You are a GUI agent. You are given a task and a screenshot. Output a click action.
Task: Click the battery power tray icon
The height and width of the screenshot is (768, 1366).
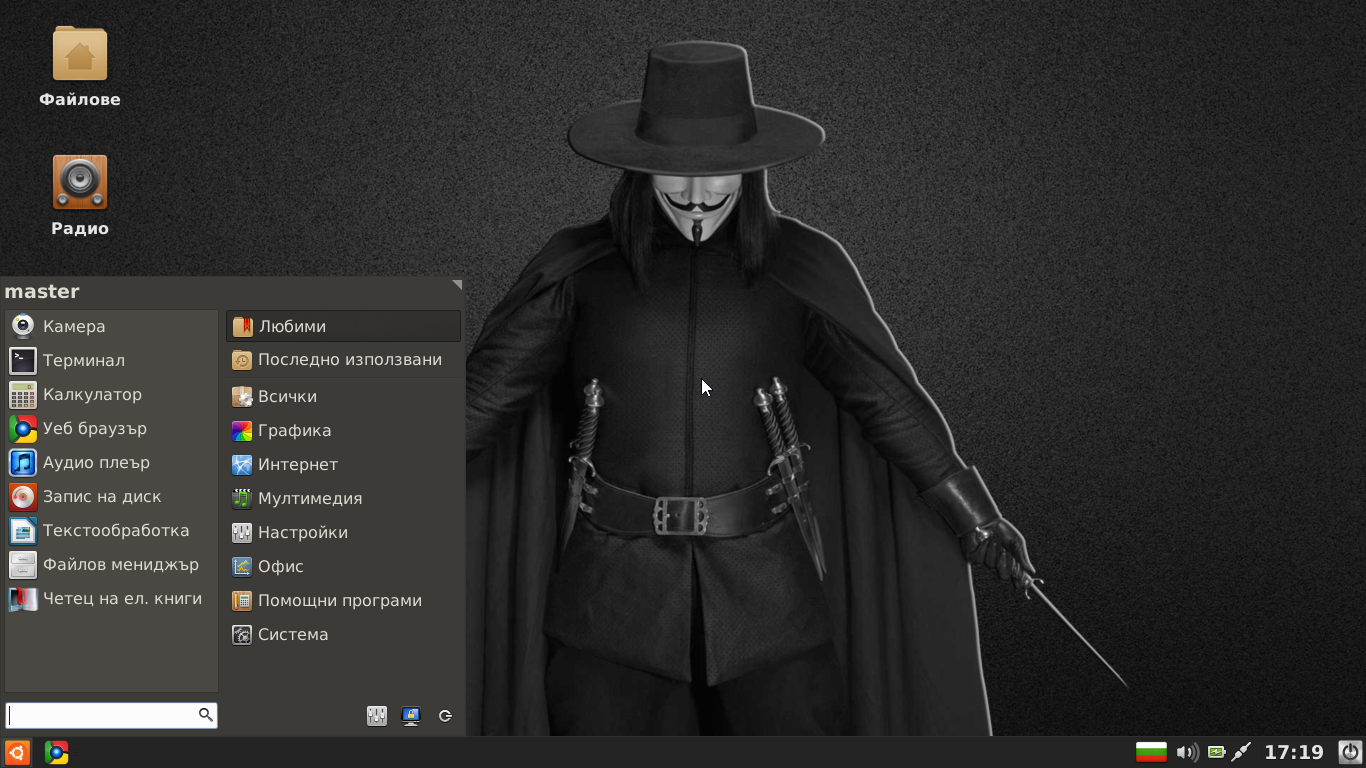point(1216,752)
